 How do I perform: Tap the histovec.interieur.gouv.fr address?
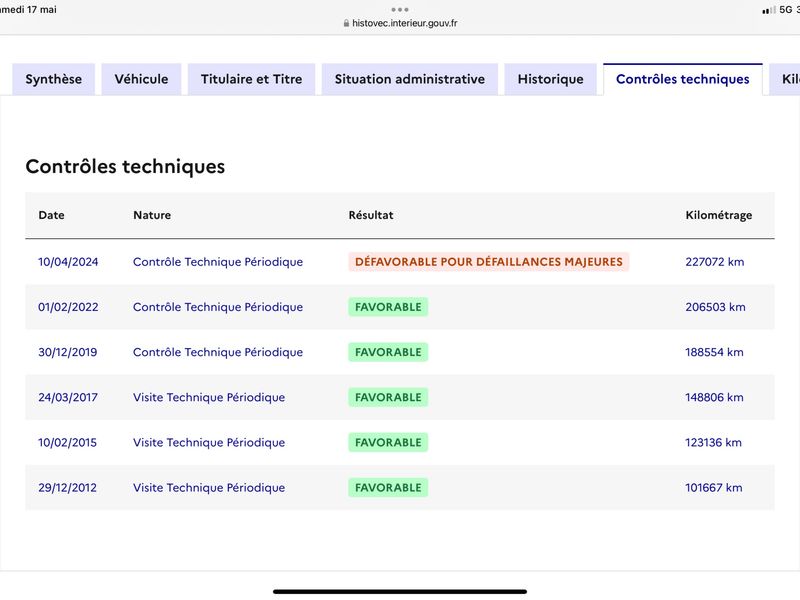point(405,23)
